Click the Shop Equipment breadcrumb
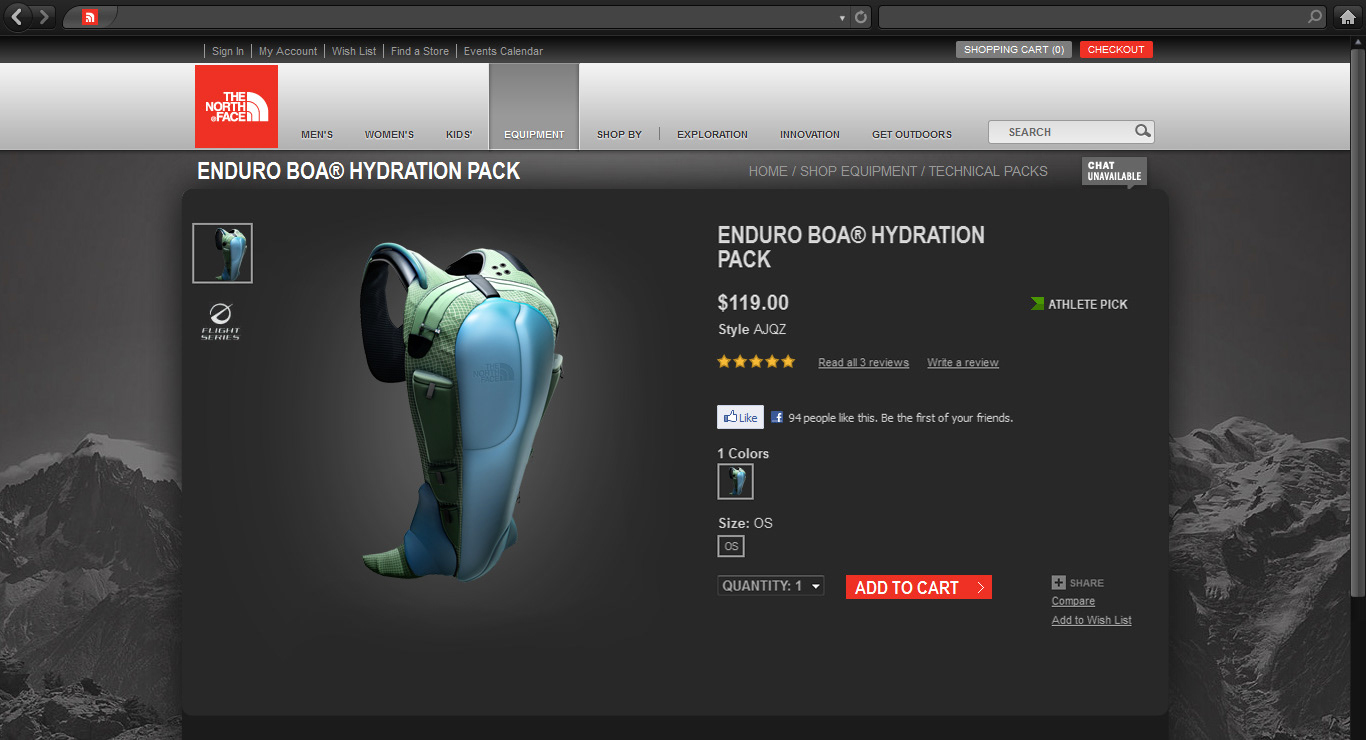 (858, 171)
